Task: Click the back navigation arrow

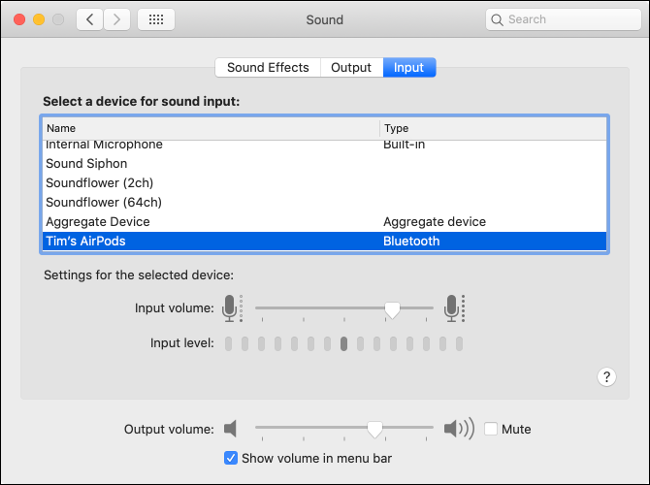Action: [90, 19]
